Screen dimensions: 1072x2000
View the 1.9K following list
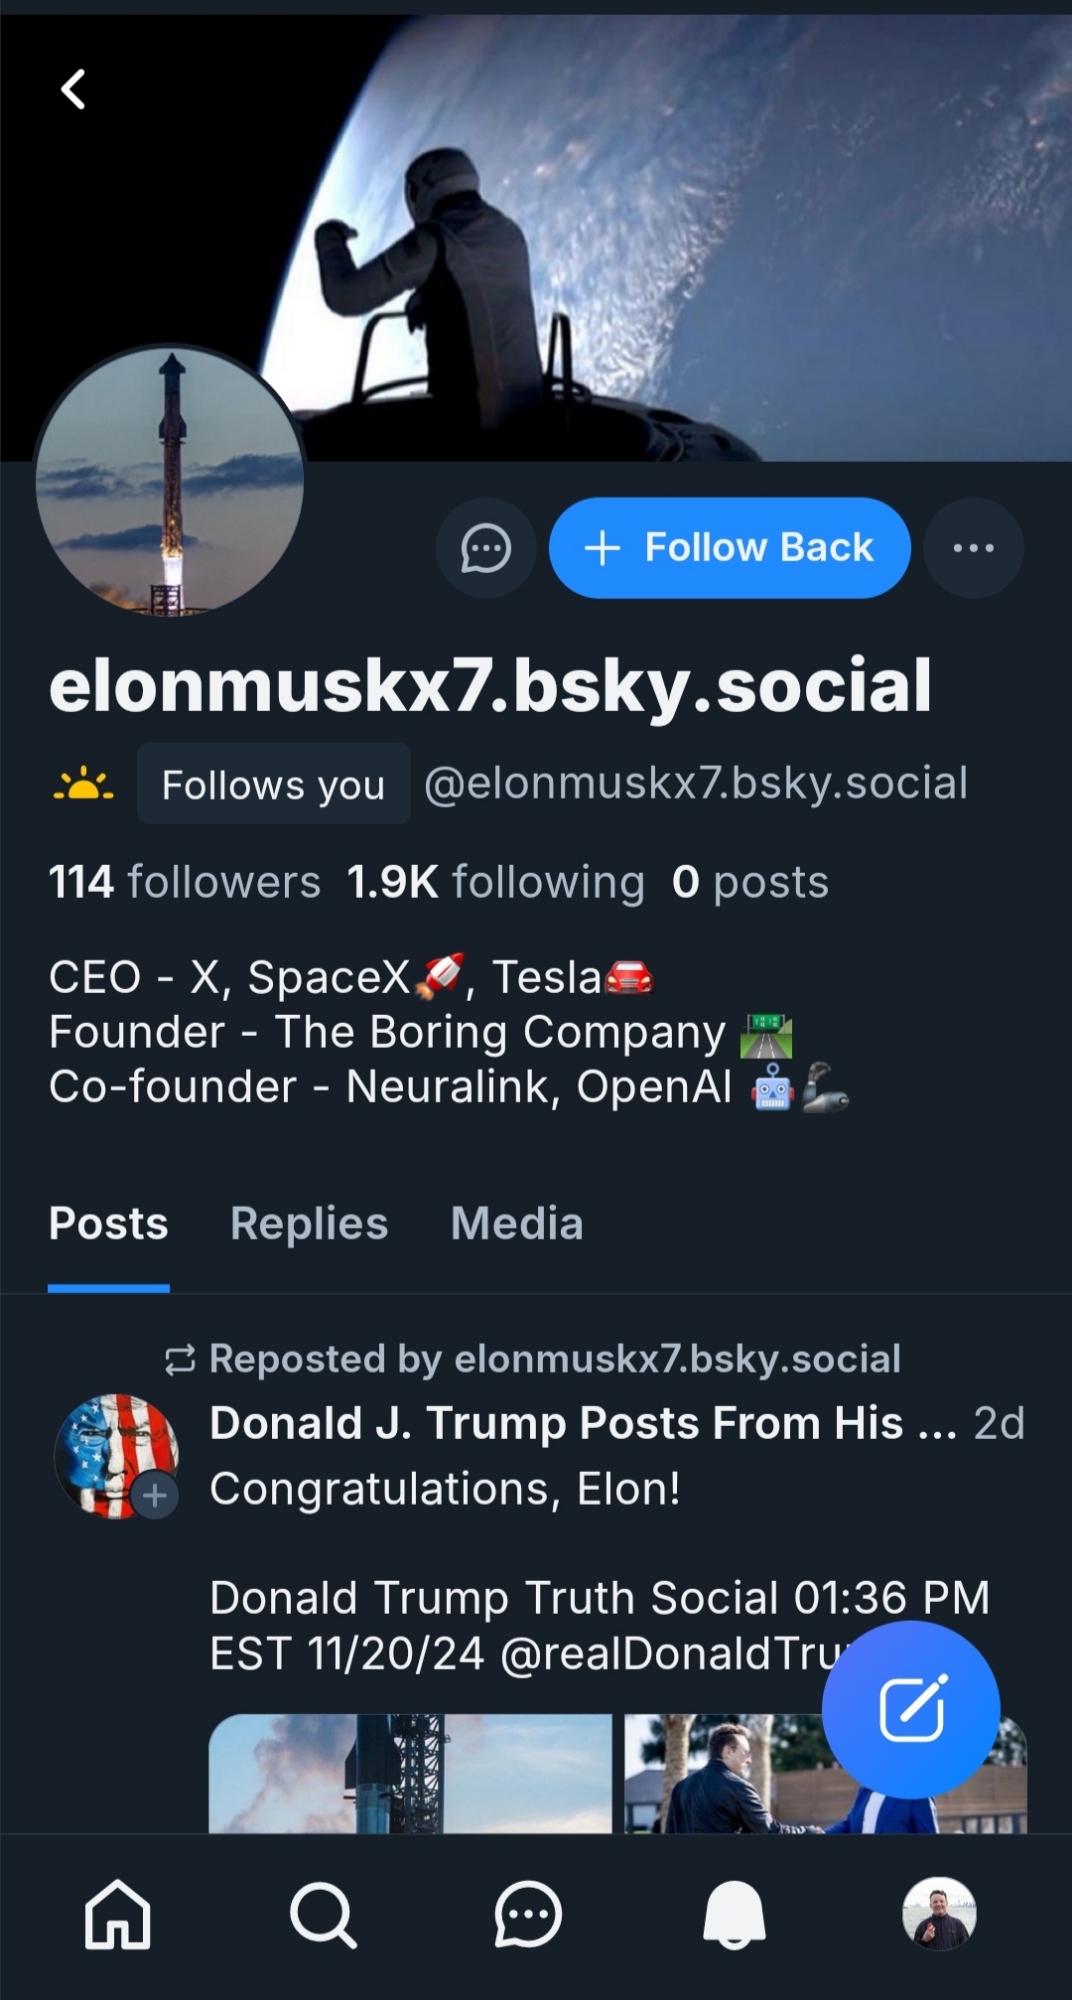495,882
